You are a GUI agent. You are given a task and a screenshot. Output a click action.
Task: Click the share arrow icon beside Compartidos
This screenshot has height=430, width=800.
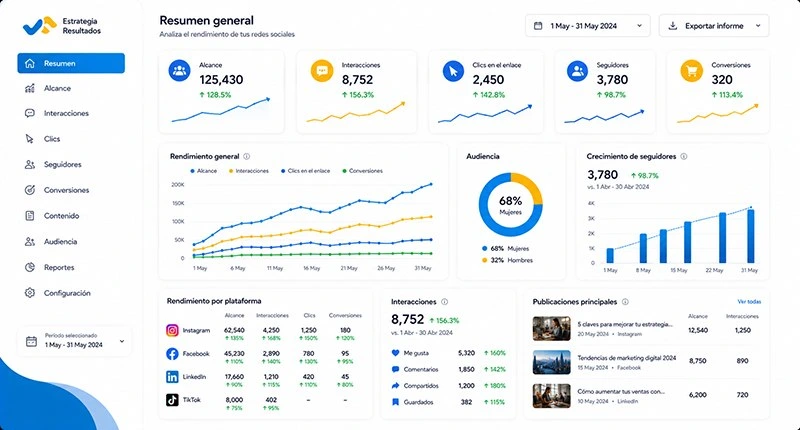pyautogui.click(x=395, y=386)
